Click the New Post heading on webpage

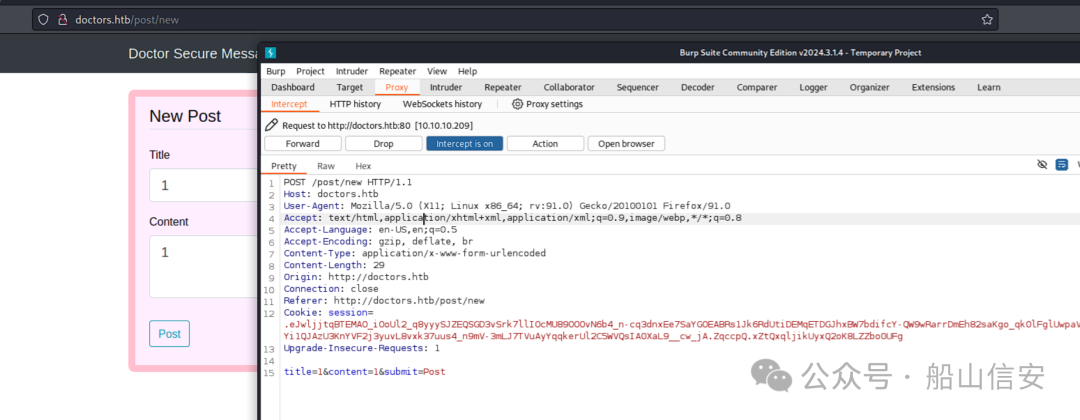pos(185,116)
